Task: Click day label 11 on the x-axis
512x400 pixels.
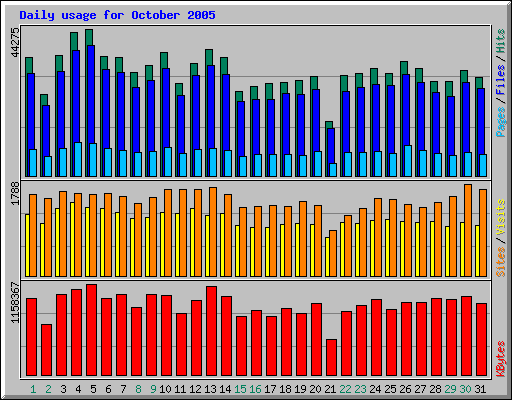Action: (x=180, y=389)
